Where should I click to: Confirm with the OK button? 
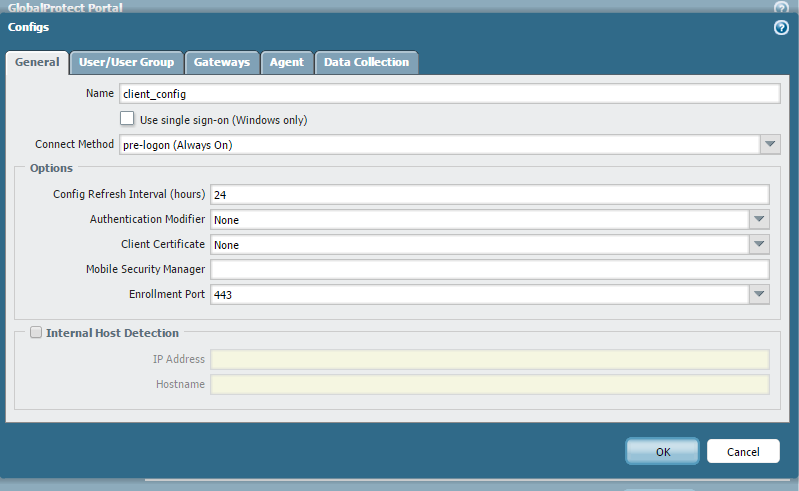[662, 451]
